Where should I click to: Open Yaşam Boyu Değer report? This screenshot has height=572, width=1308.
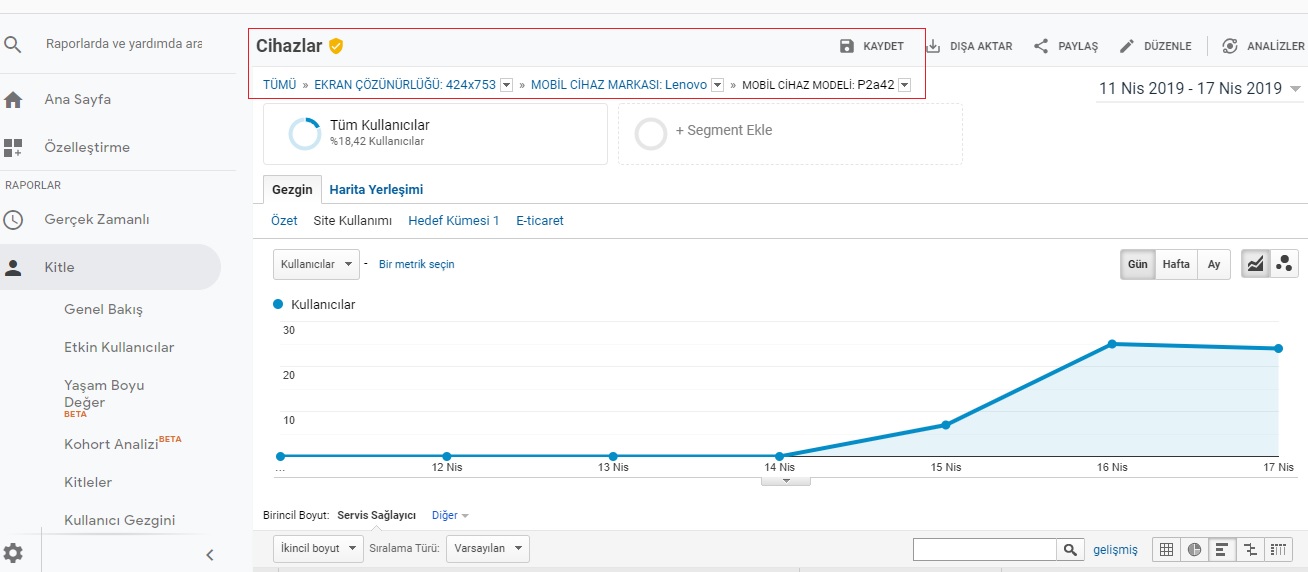click(x=104, y=394)
